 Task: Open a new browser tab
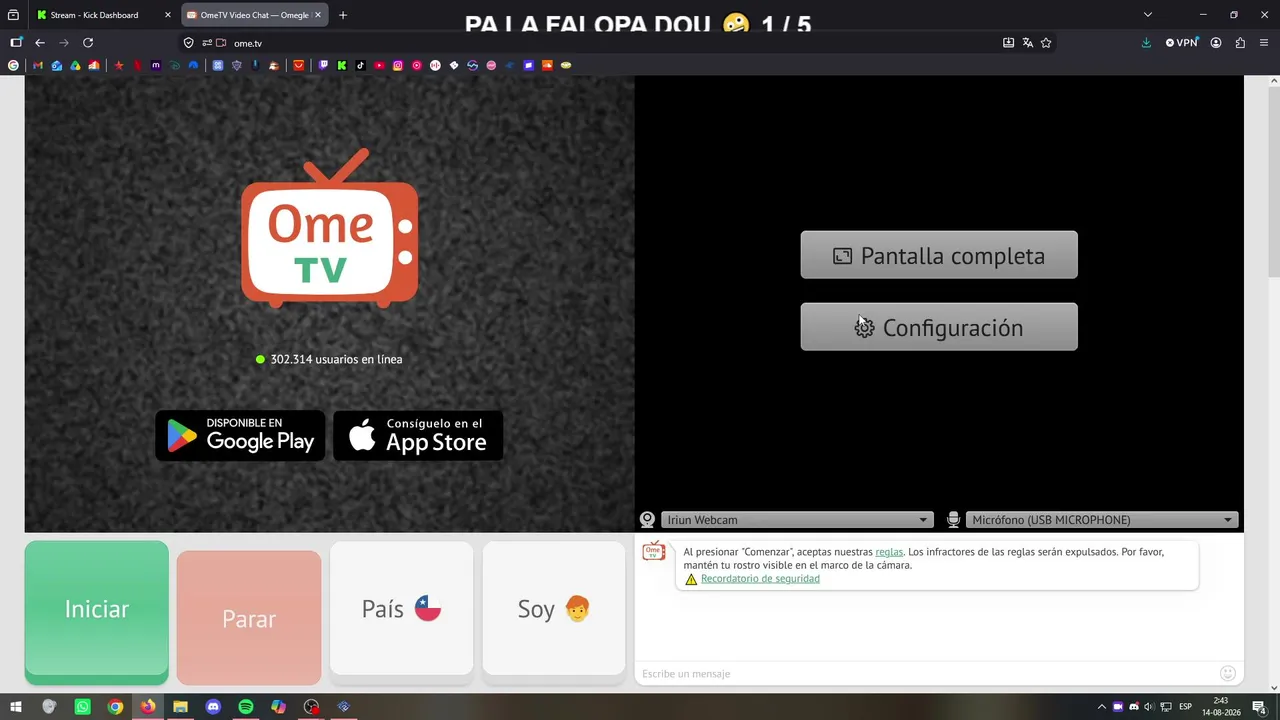point(343,15)
